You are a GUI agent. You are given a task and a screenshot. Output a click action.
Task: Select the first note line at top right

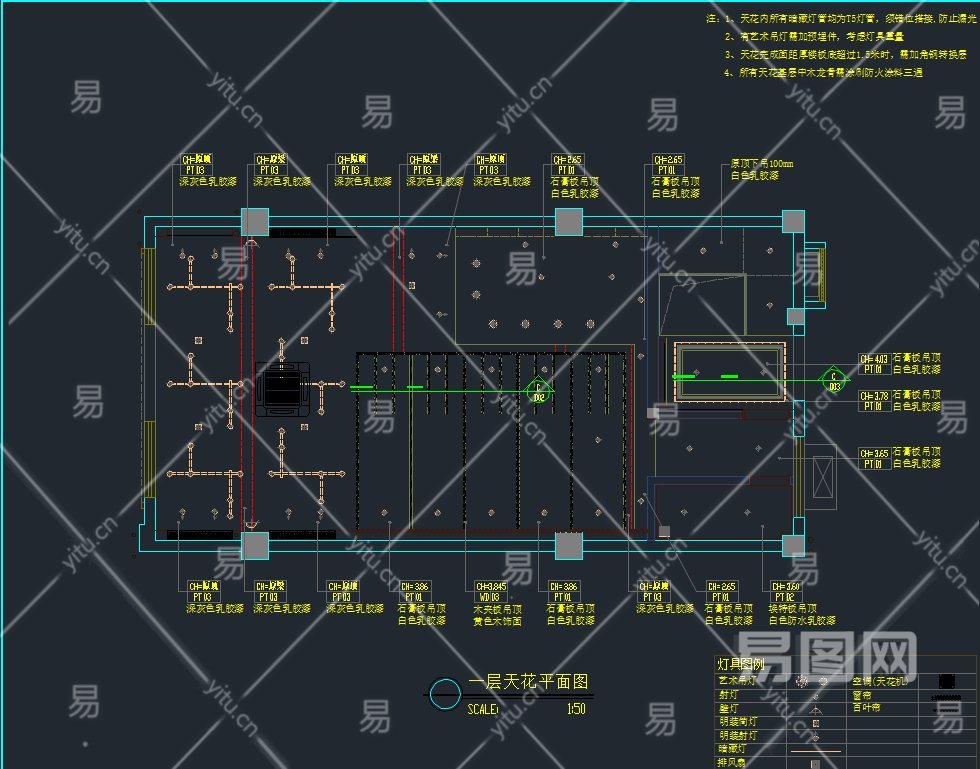(x=841, y=19)
